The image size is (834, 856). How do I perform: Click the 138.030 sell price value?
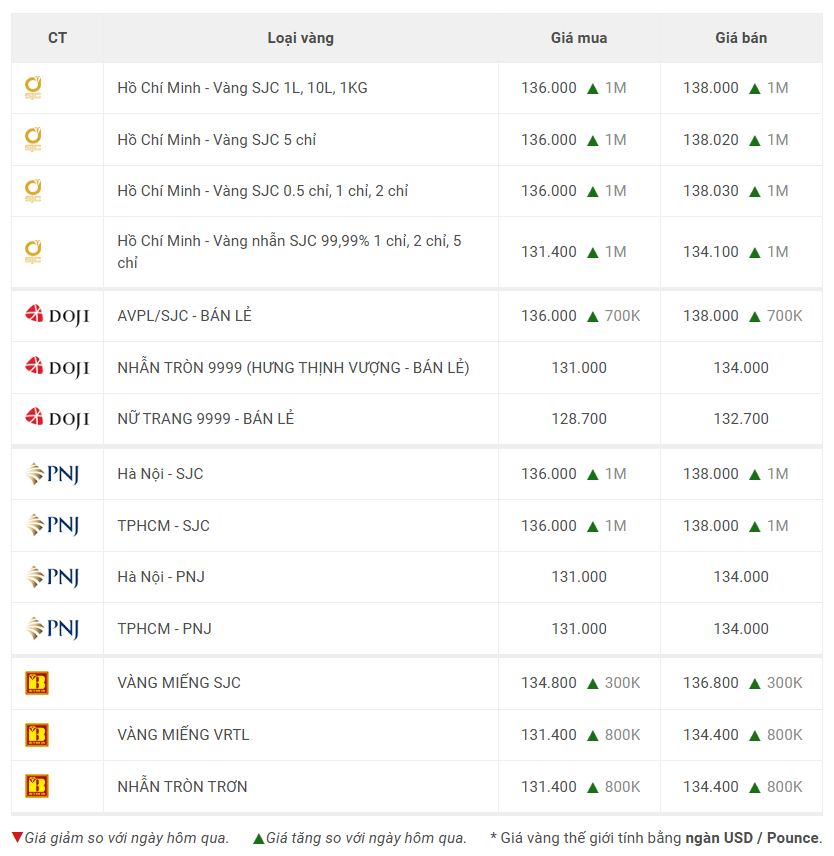711,191
